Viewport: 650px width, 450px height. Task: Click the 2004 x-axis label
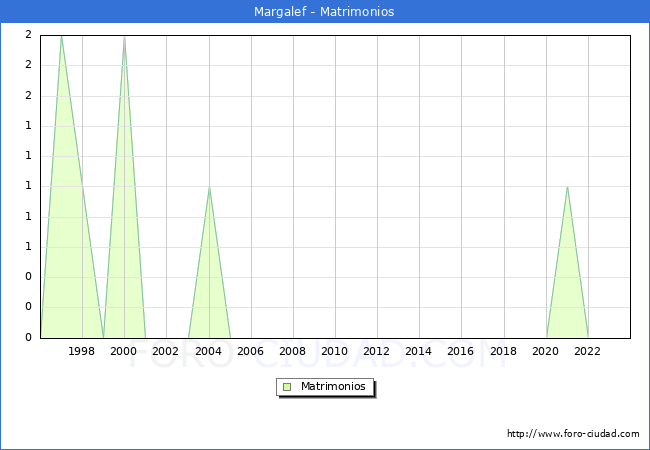pyautogui.click(x=208, y=351)
